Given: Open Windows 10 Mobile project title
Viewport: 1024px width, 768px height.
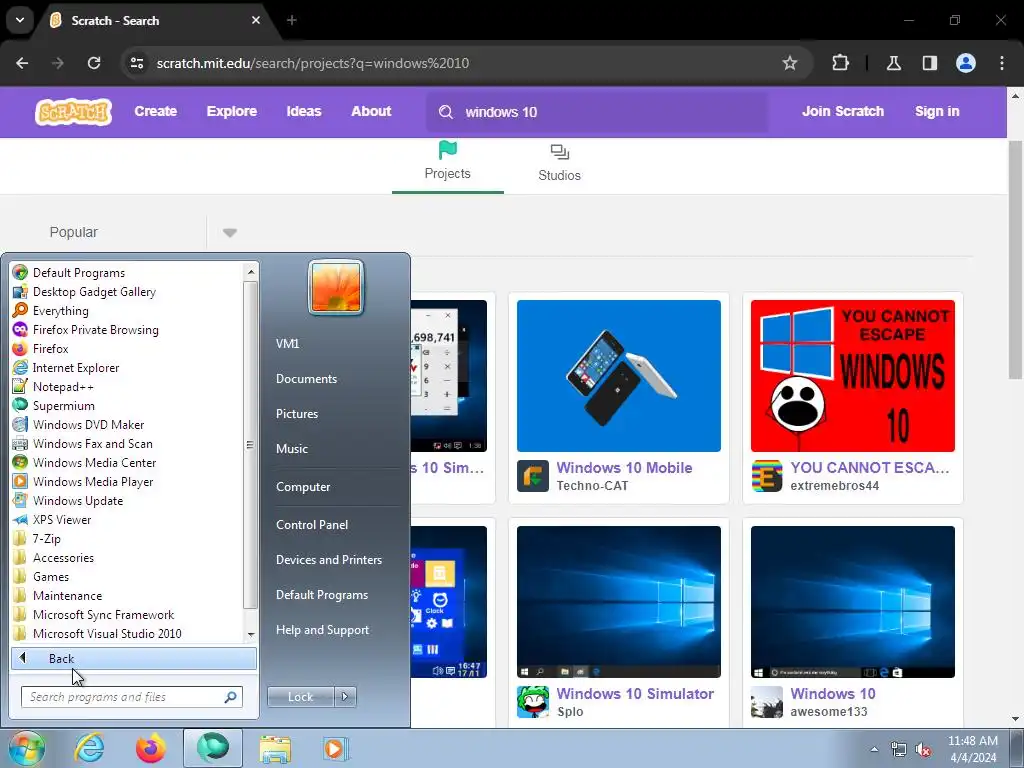Looking at the screenshot, I should [624, 468].
